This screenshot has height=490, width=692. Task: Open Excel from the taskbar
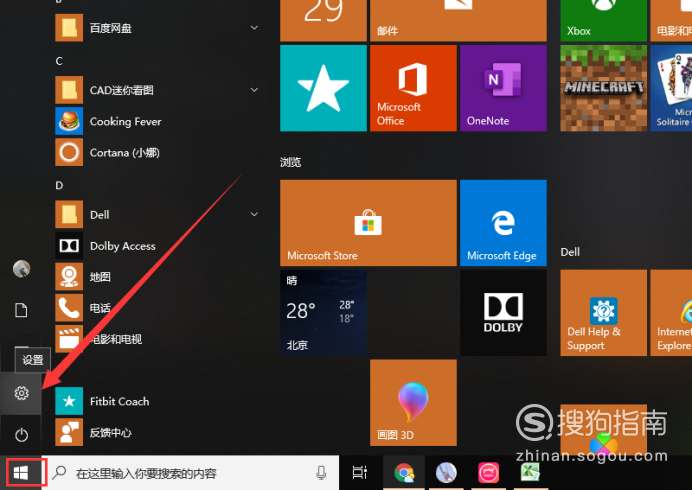[530, 473]
